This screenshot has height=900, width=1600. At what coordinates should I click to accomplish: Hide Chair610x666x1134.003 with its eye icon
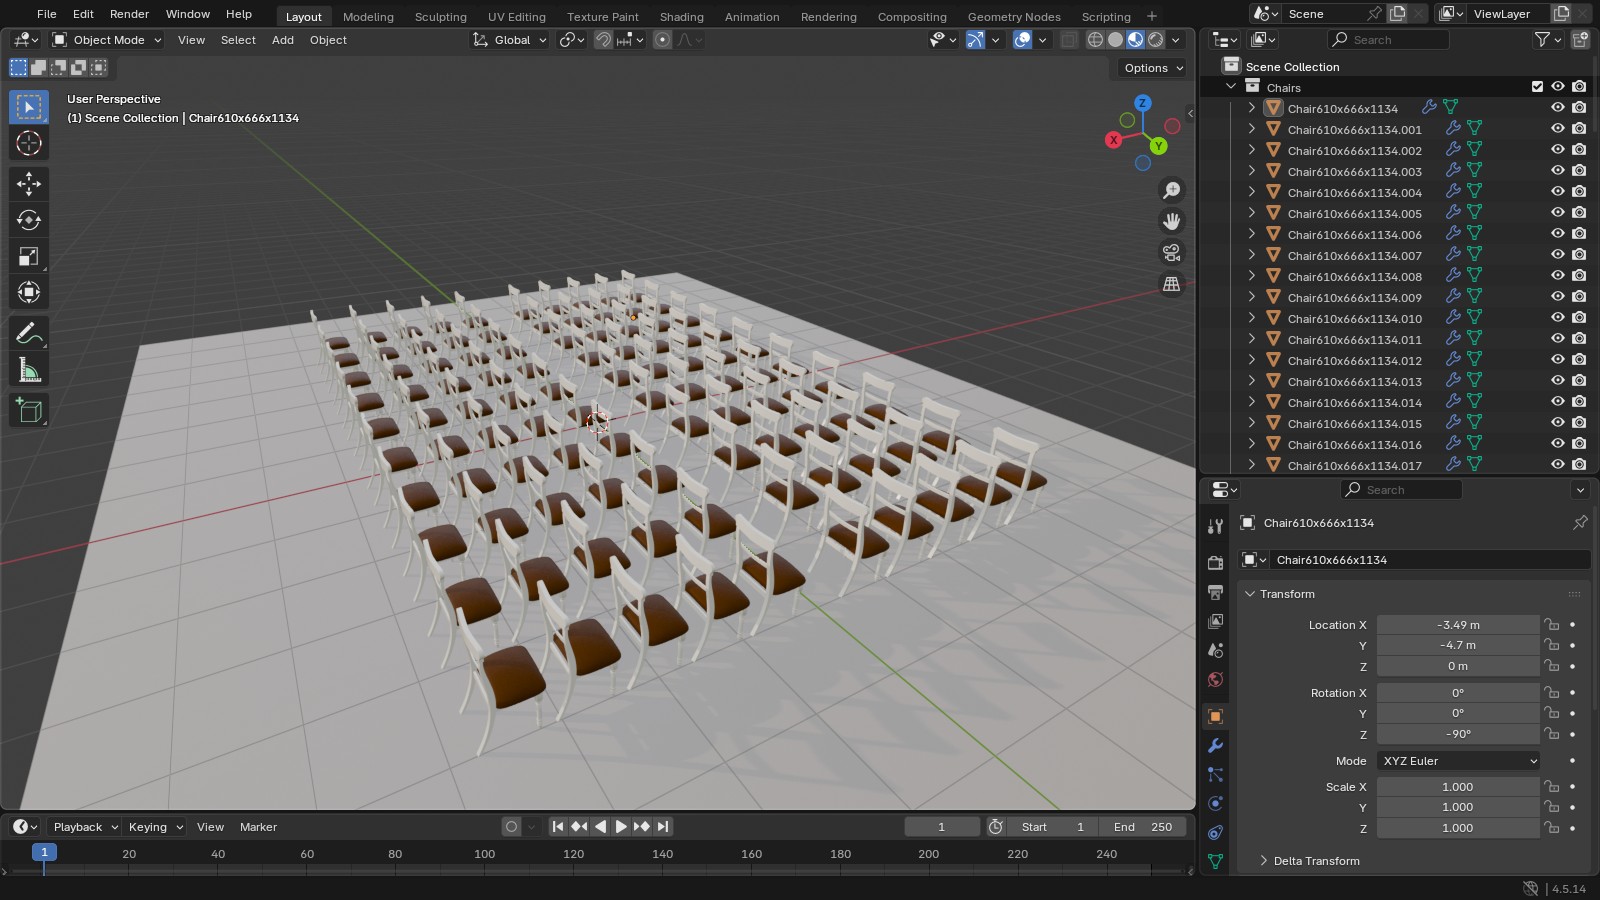tap(1558, 171)
